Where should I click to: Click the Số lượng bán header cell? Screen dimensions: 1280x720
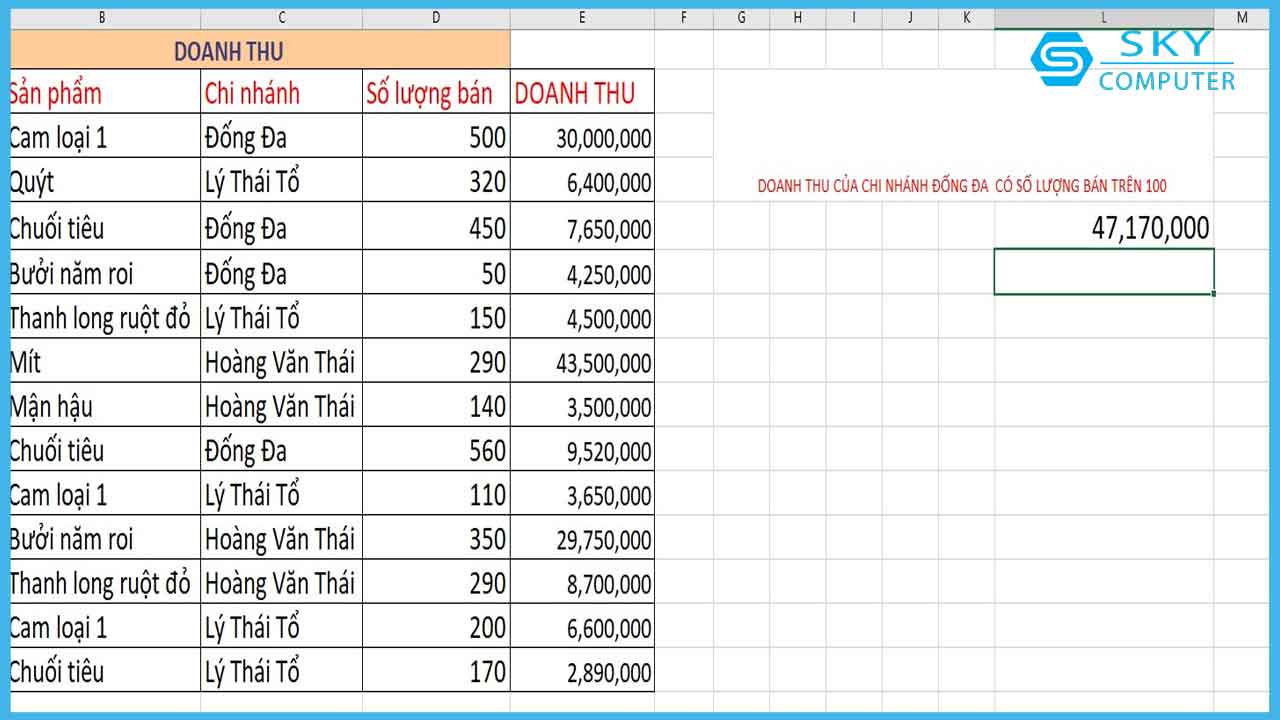tap(436, 92)
